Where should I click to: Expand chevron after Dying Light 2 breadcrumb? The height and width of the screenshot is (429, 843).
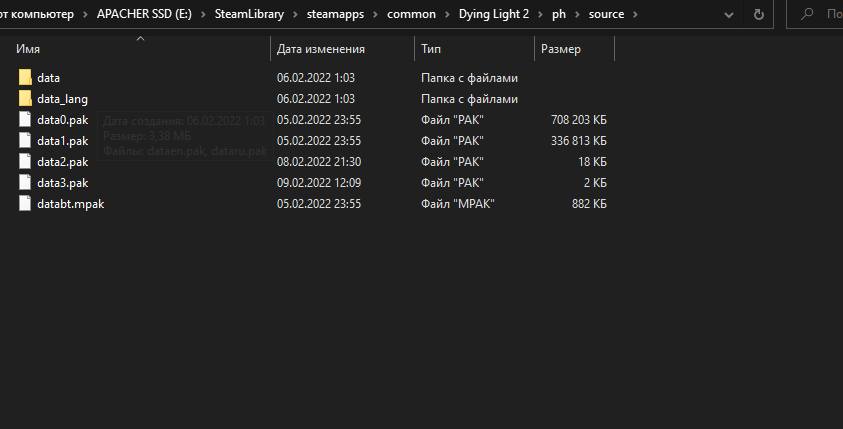click(x=540, y=16)
